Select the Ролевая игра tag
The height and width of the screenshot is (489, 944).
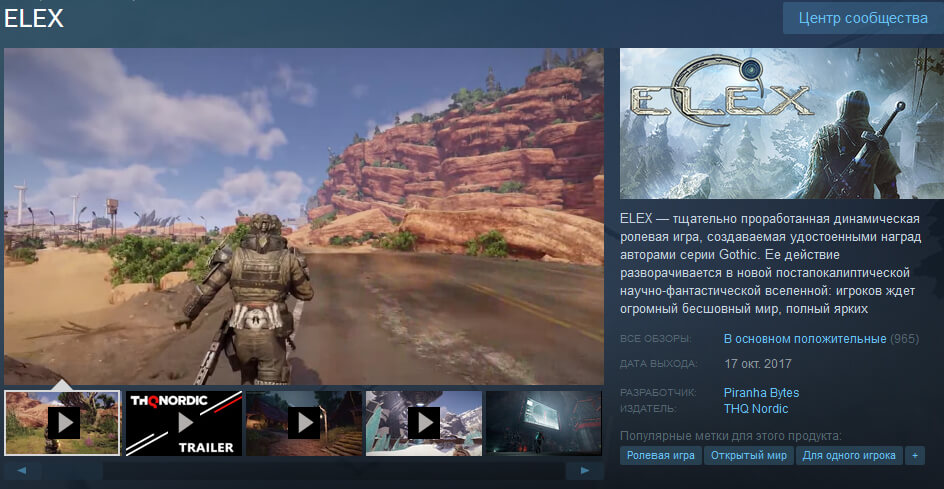tap(660, 455)
